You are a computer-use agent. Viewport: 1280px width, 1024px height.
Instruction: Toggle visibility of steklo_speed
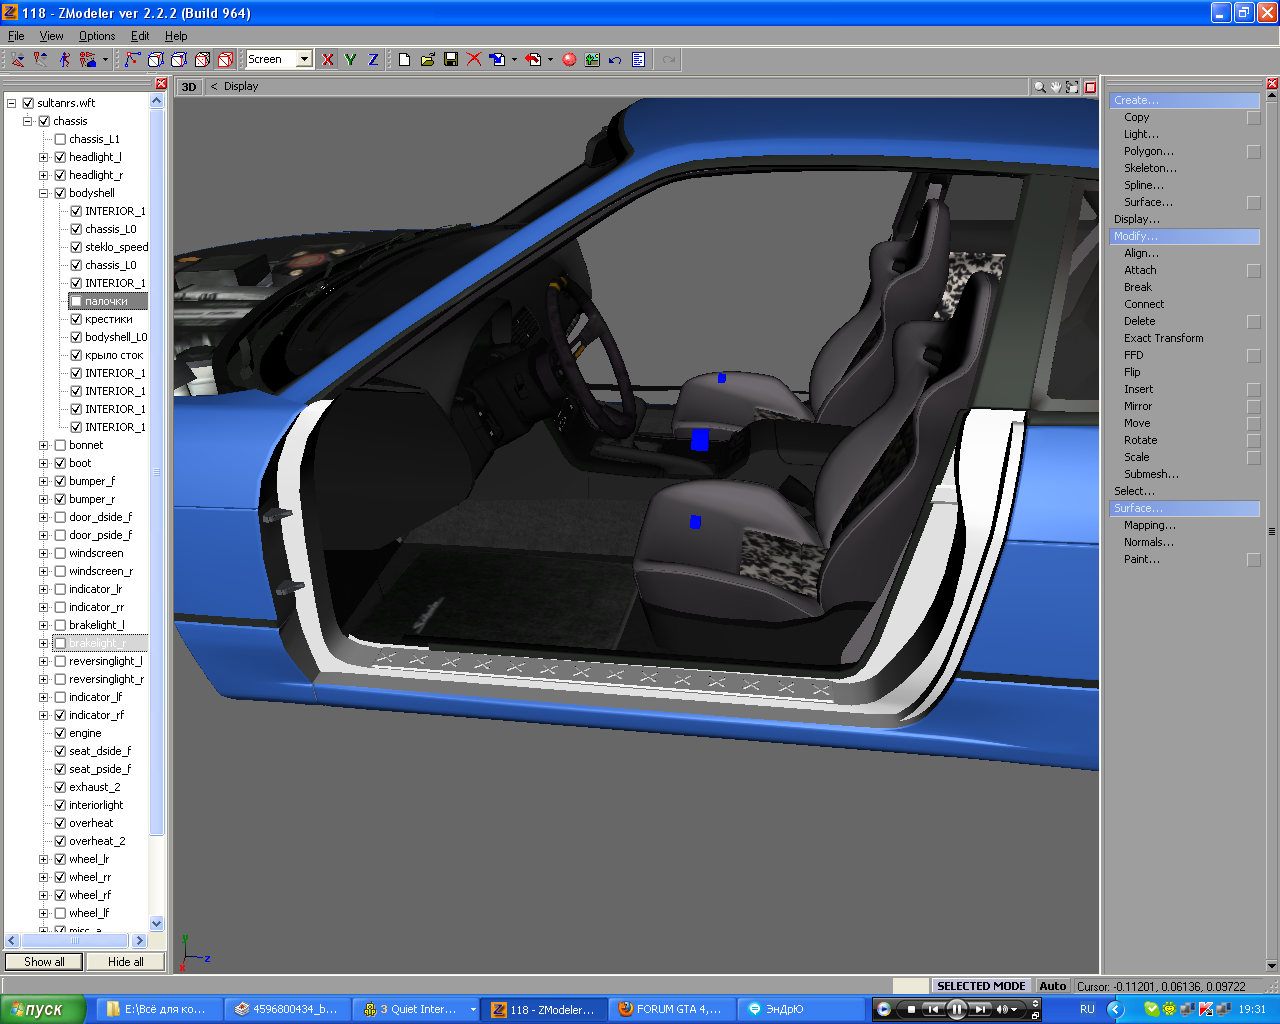[x=76, y=247]
